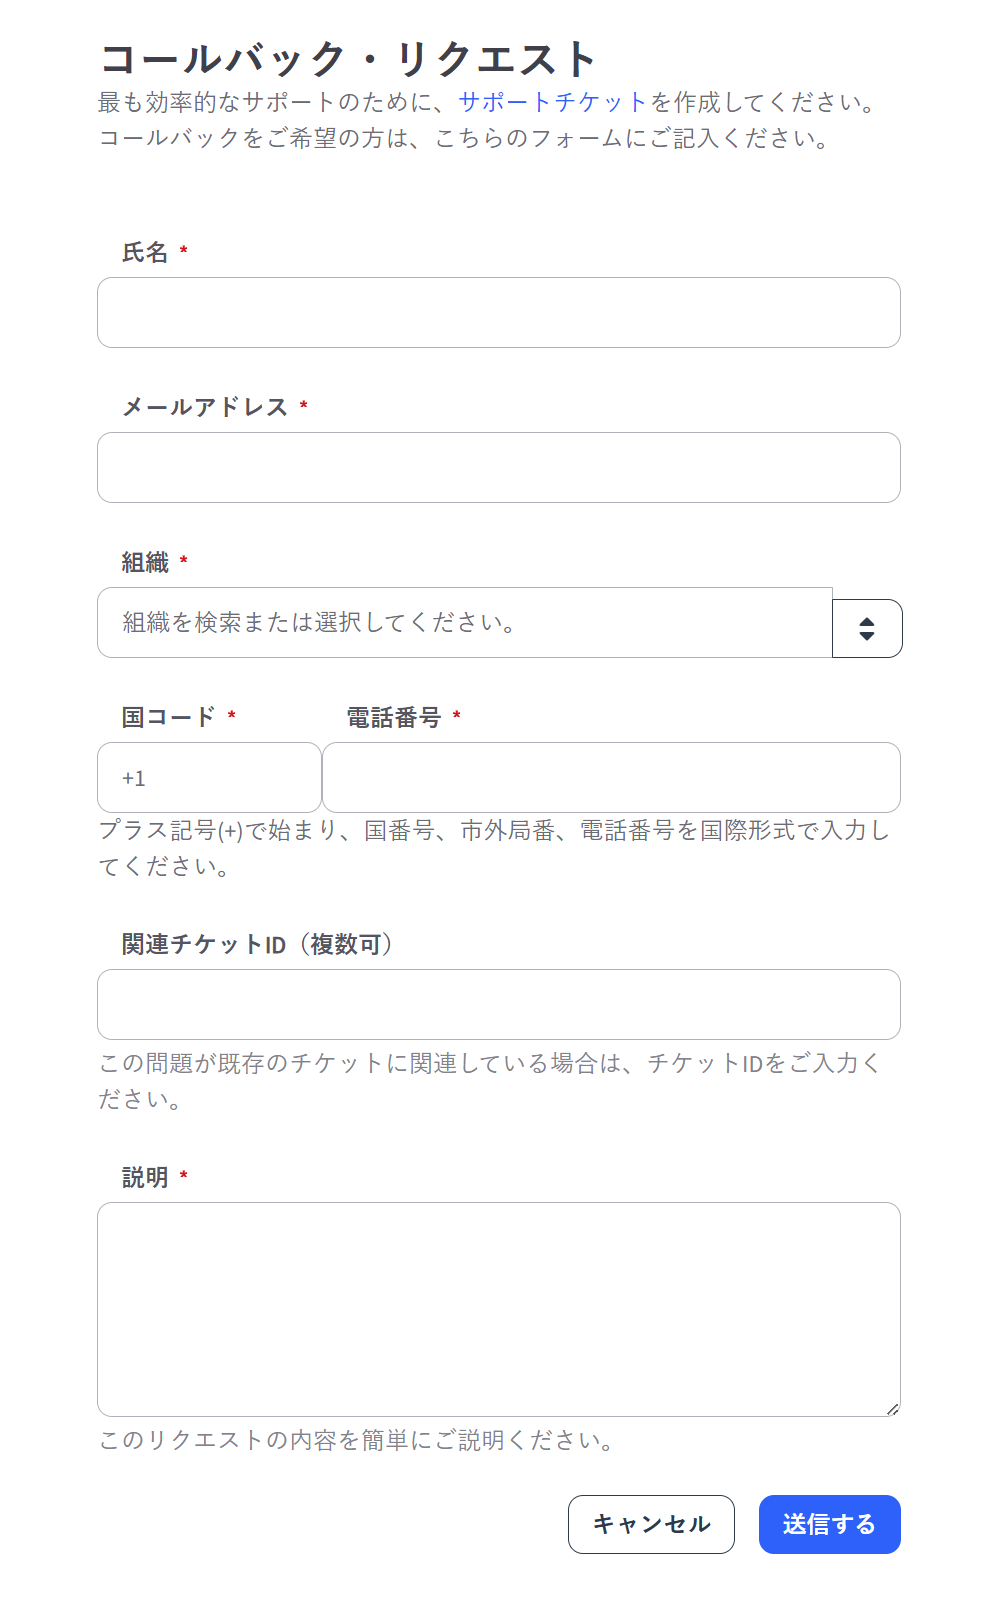Screen dimensions: 987x1615
Task: Select the 電話番号 input field
Action: (610, 778)
